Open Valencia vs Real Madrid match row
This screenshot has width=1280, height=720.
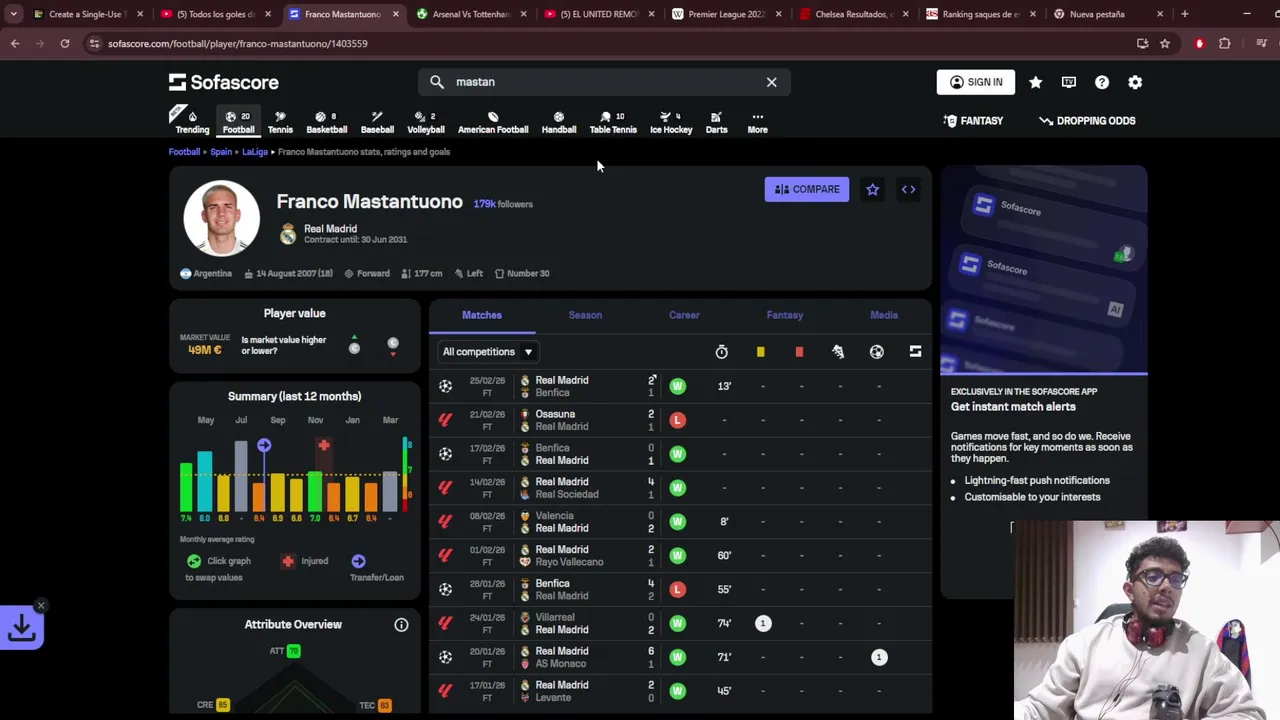pyautogui.click(x=681, y=522)
